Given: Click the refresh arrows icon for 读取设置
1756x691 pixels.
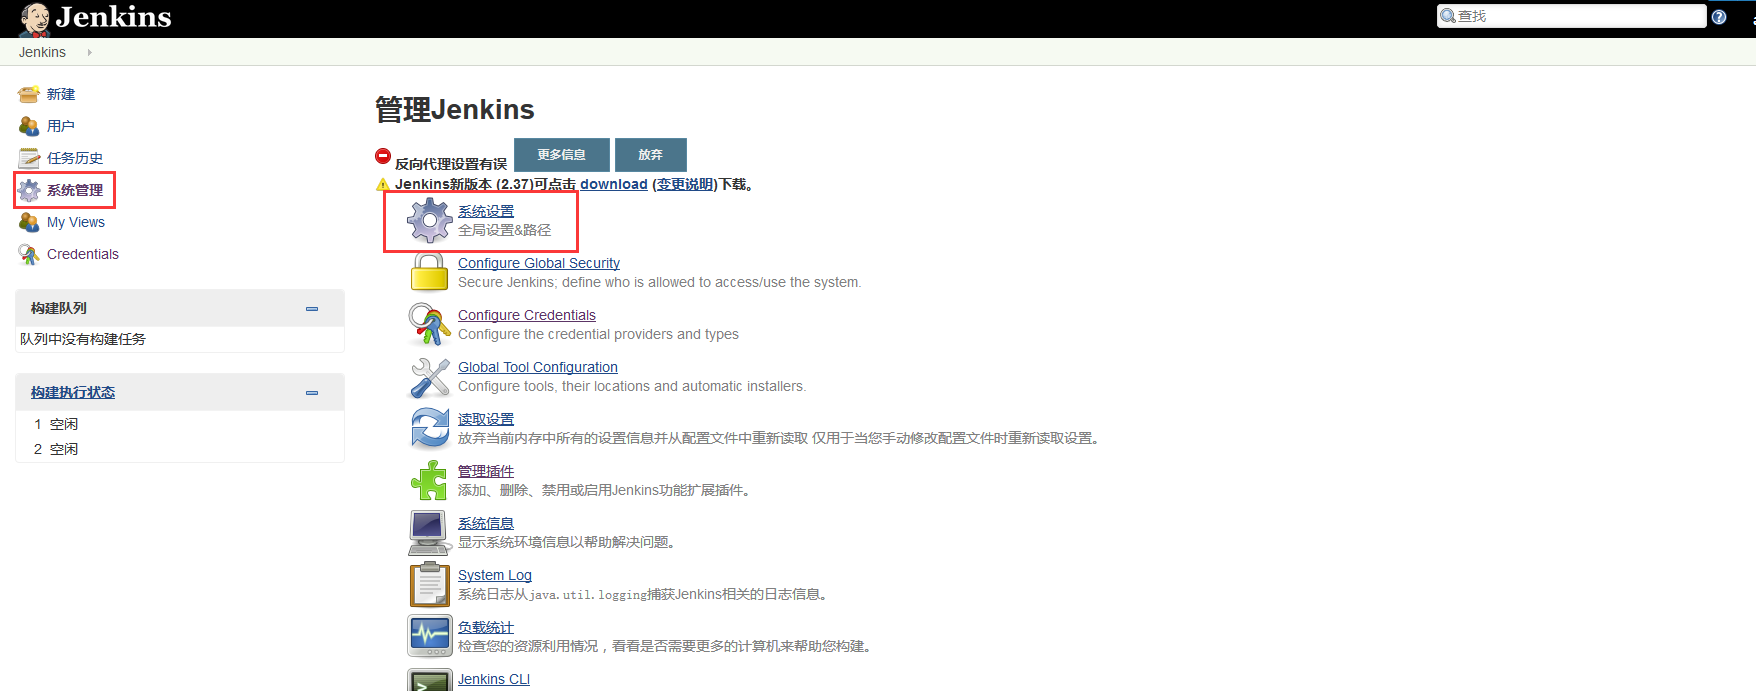Looking at the screenshot, I should [x=430, y=428].
